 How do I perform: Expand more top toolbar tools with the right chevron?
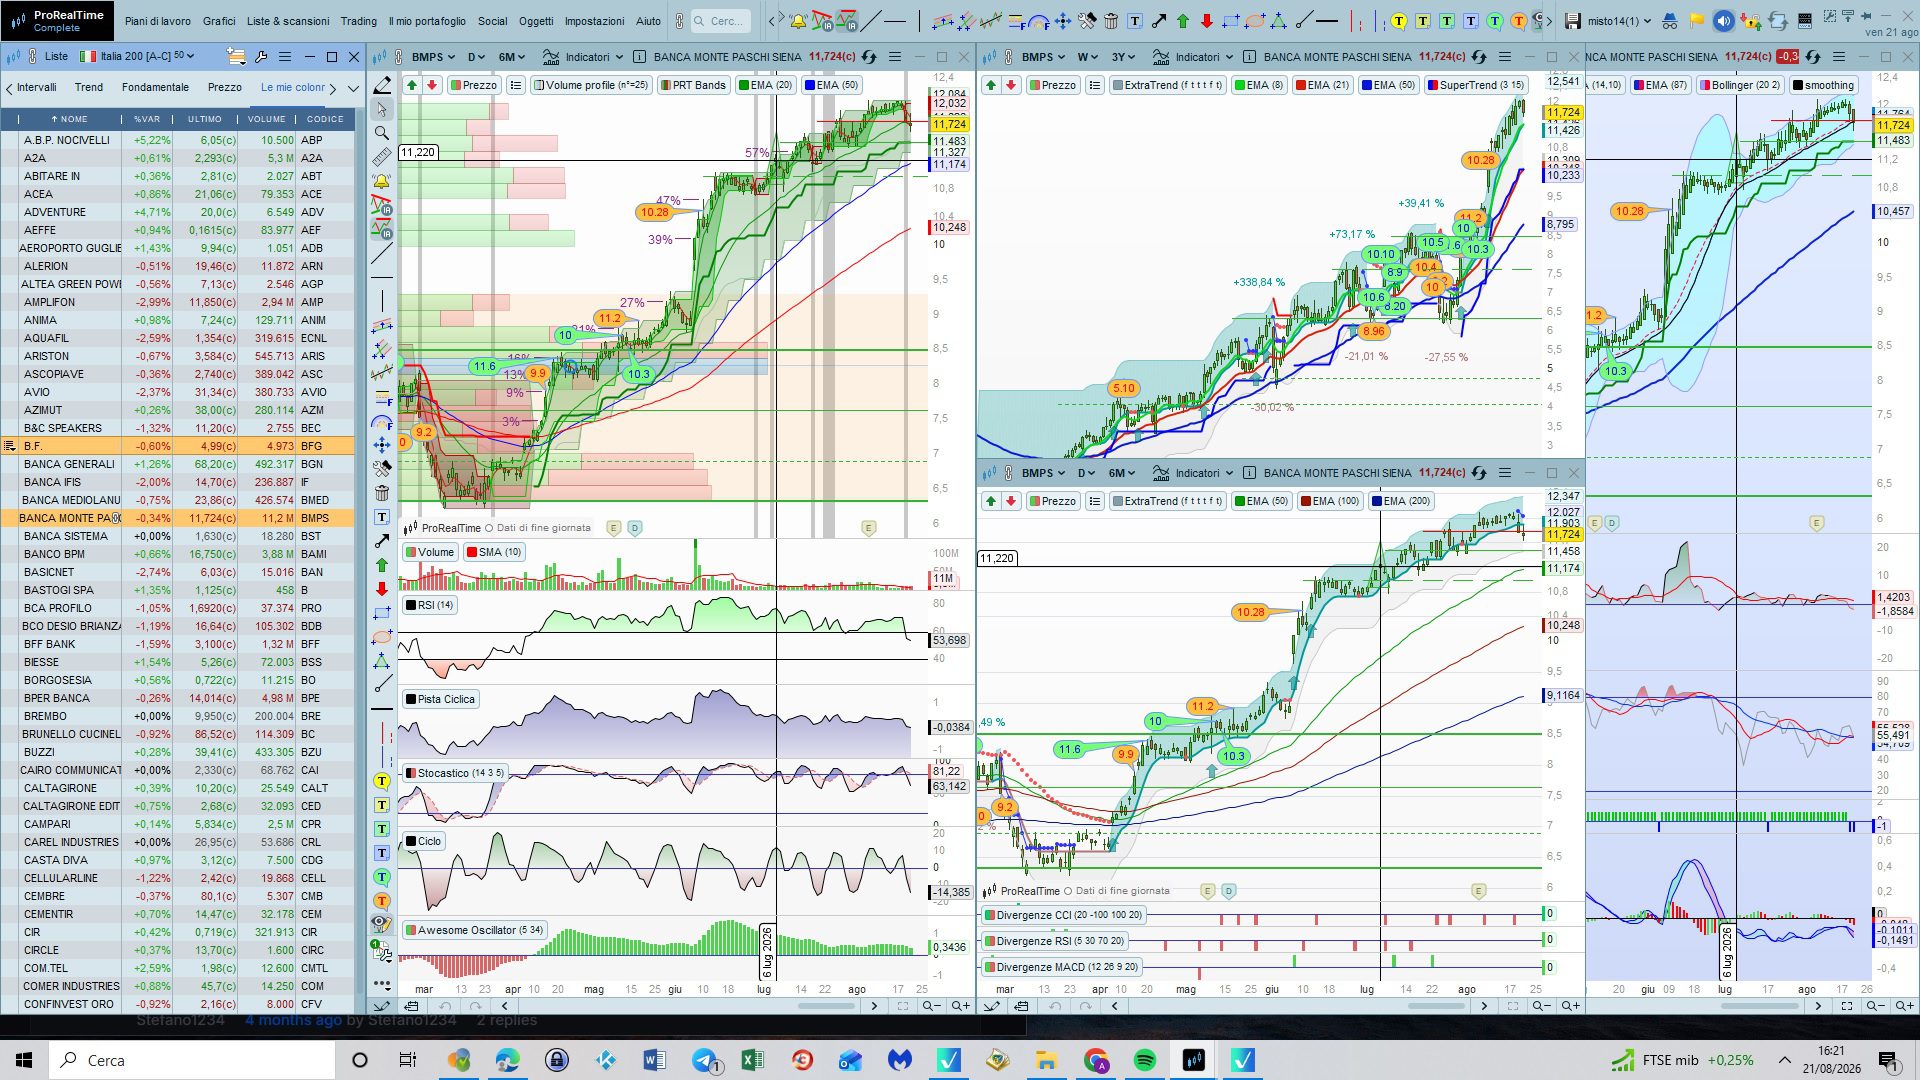pos(1549,21)
